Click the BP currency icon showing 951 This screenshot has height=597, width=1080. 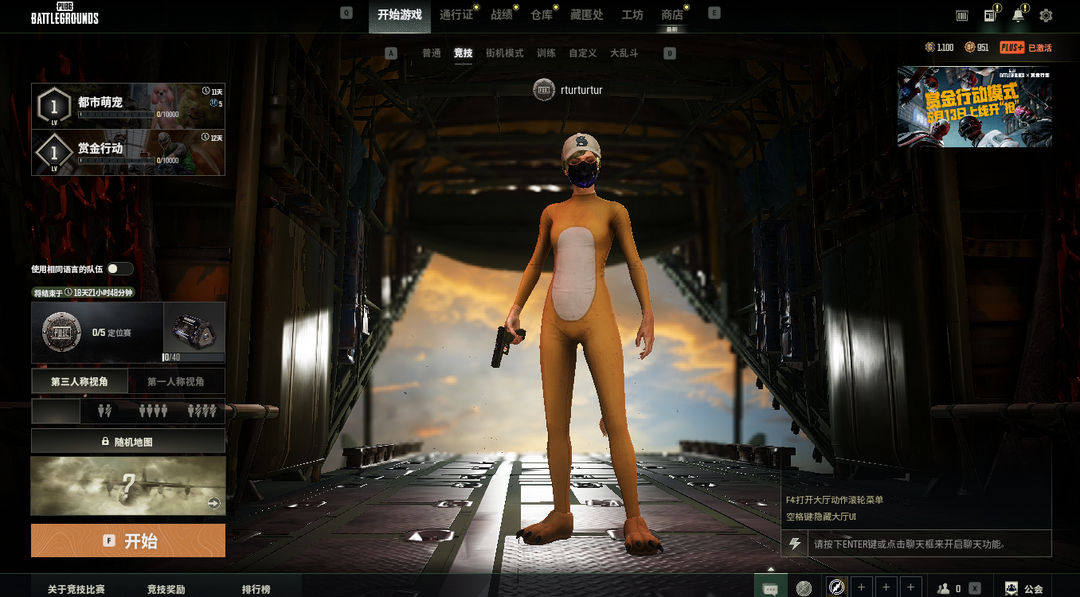[970, 48]
